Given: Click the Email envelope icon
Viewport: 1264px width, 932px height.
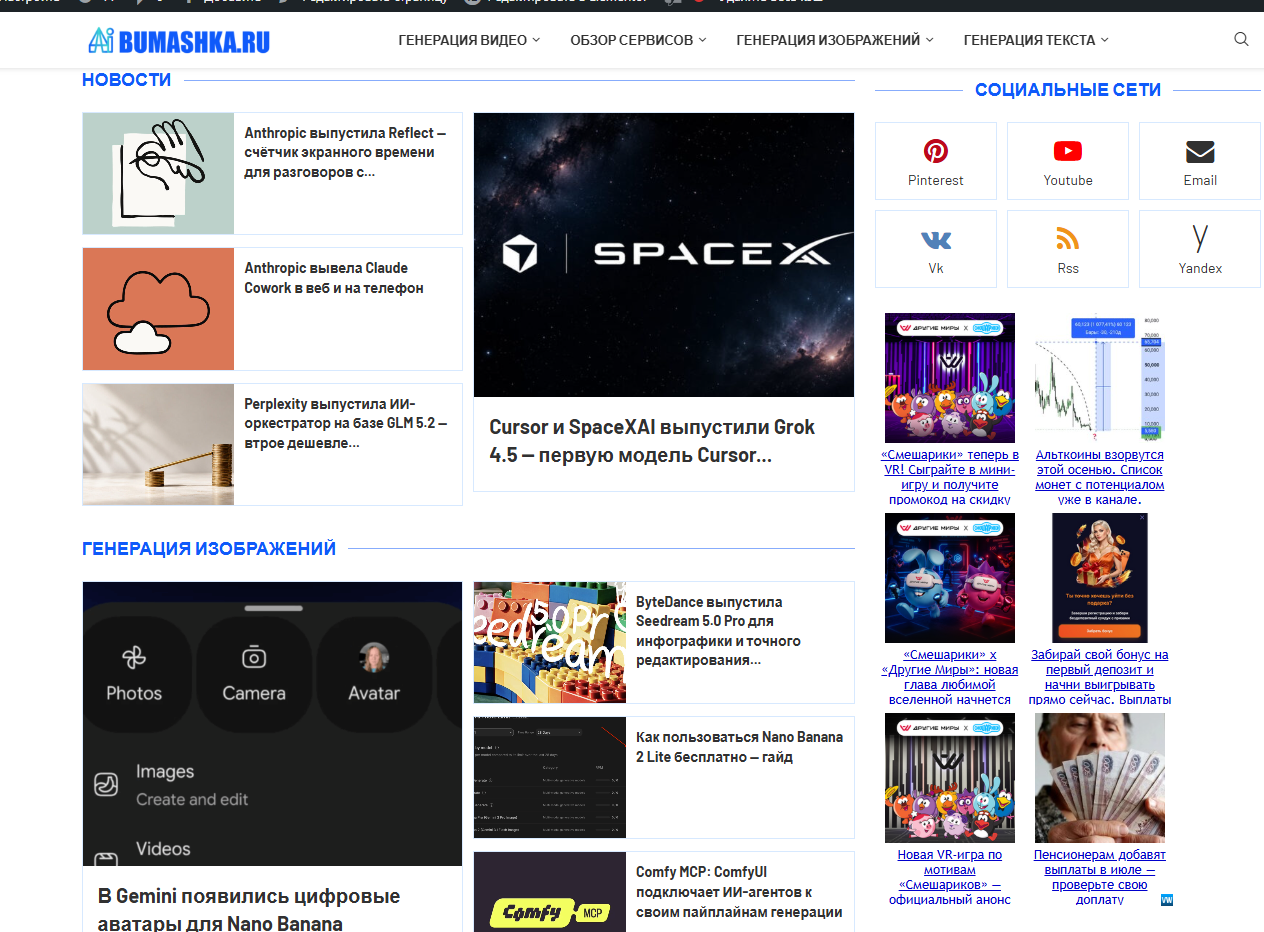Looking at the screenshot, I should coord(1200,152).
